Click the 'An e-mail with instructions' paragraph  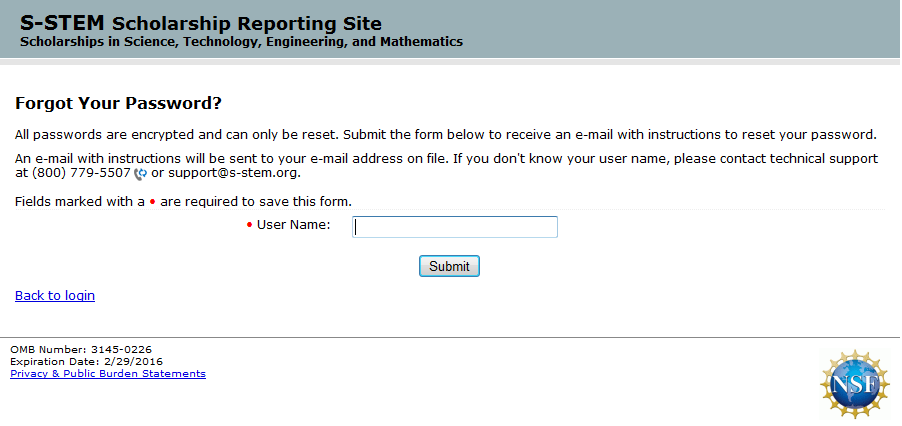click(445, 159)
